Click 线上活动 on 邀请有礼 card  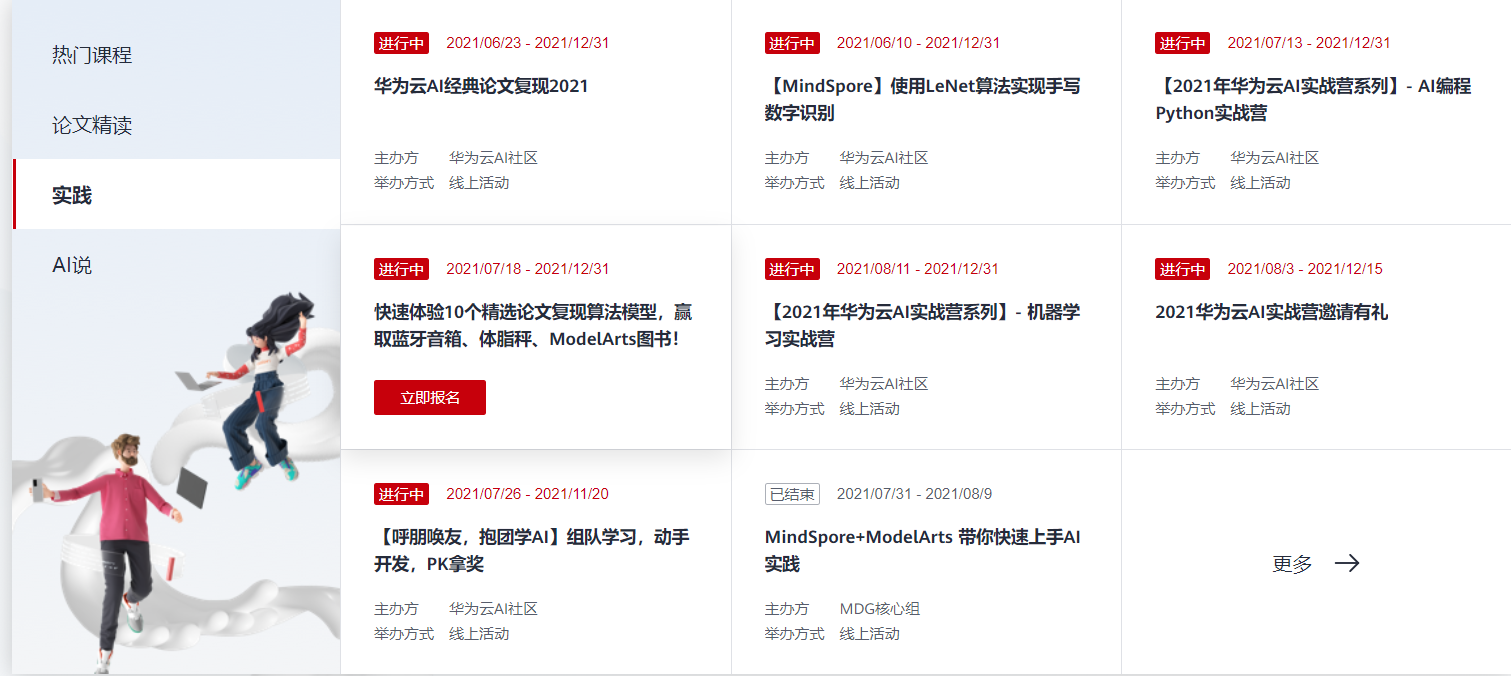1260,409
